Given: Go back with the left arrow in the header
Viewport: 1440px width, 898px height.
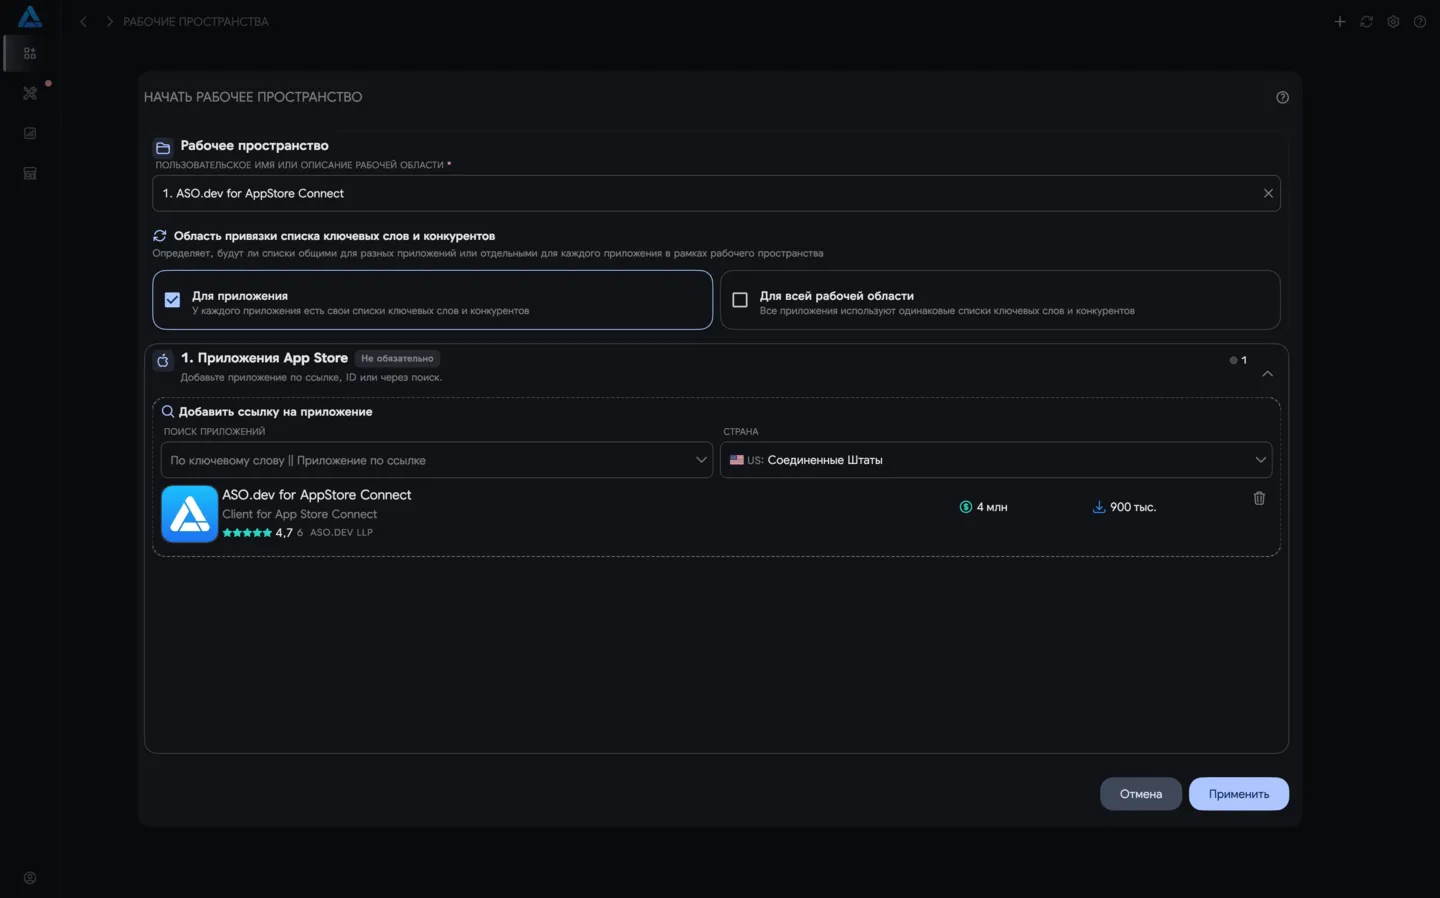Looking at the screenshot, I should click(x=84, y=21).
